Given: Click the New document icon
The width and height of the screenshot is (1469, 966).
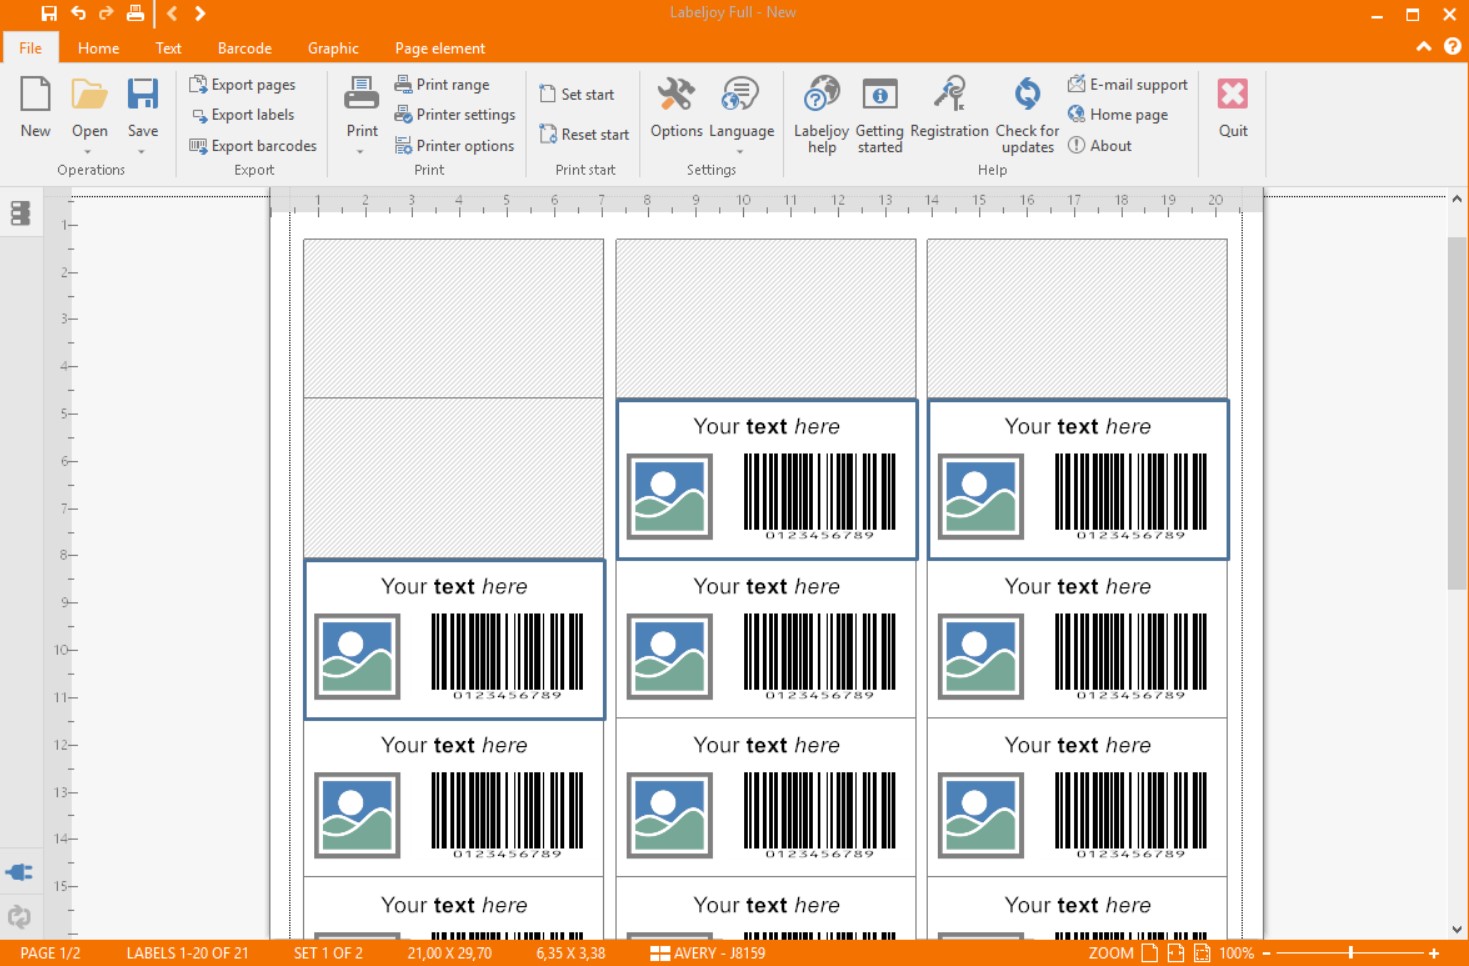Looking at the screenshot, I should [35, 95].
